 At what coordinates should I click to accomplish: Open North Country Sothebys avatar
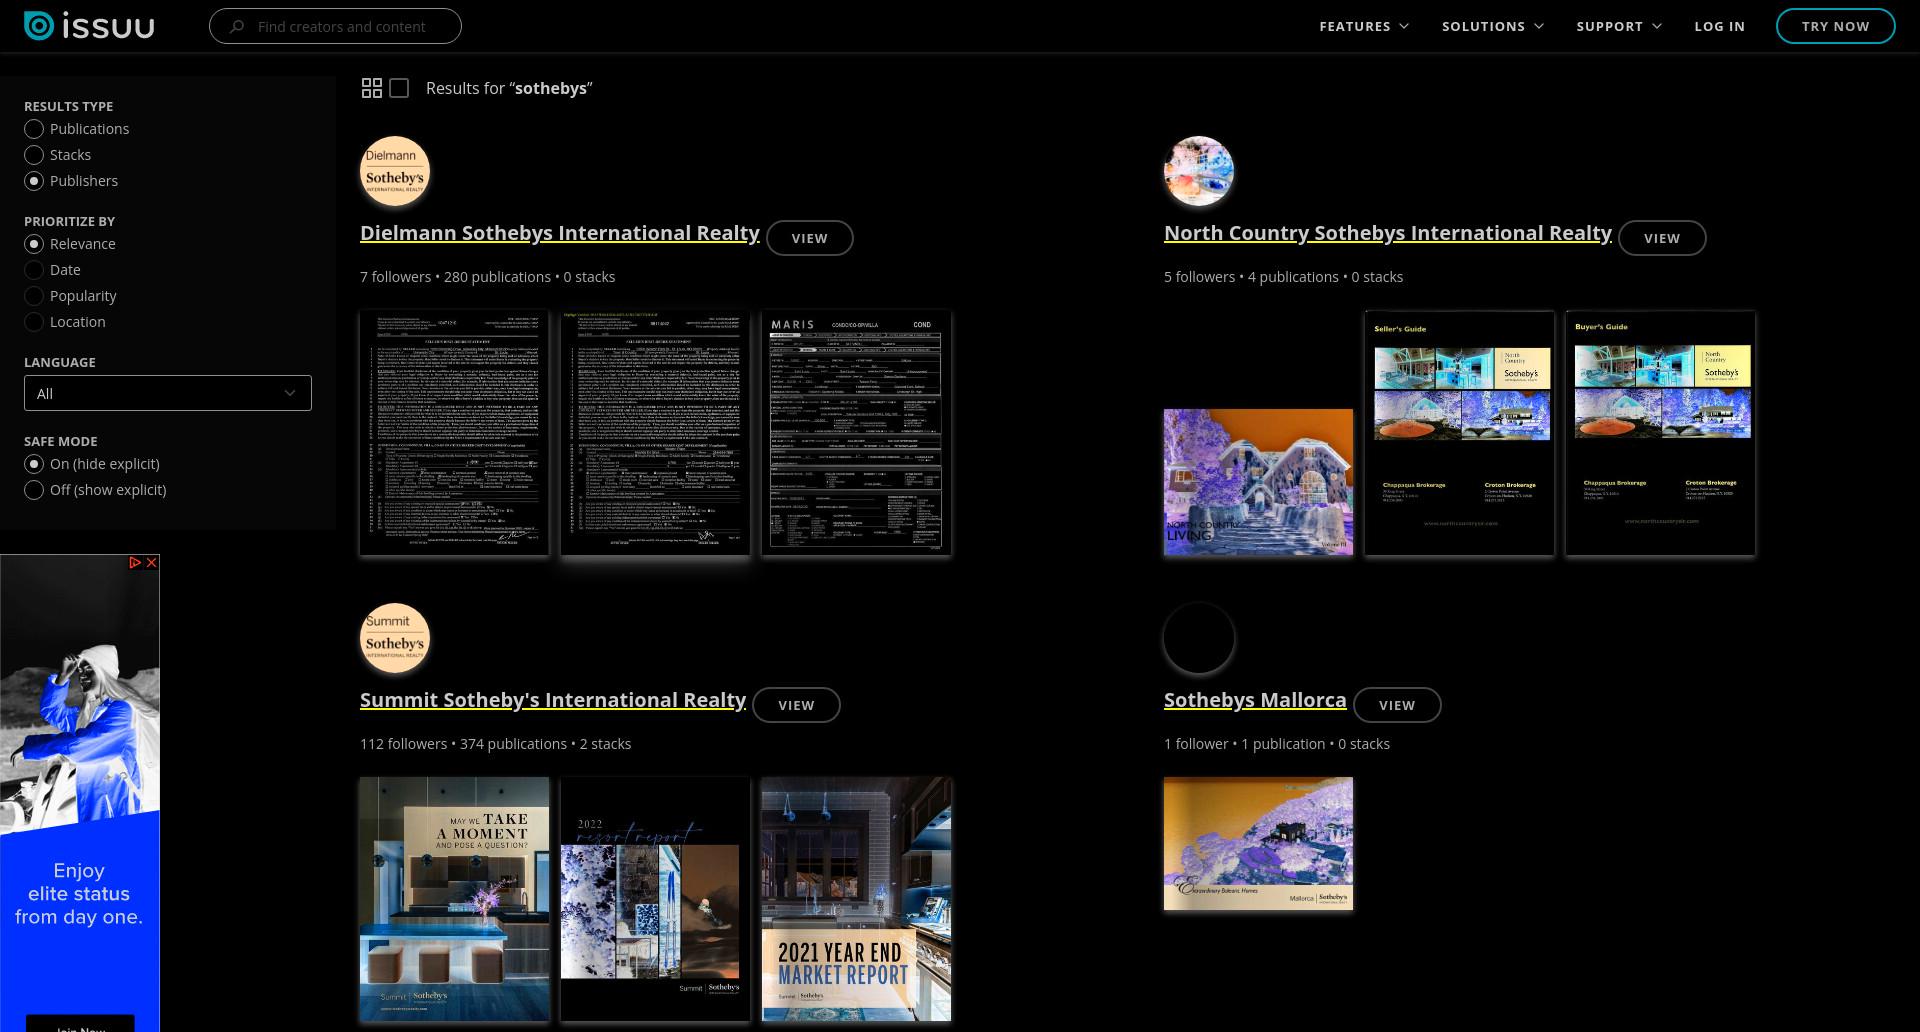pyautogui.click(x=1199, y=171)
